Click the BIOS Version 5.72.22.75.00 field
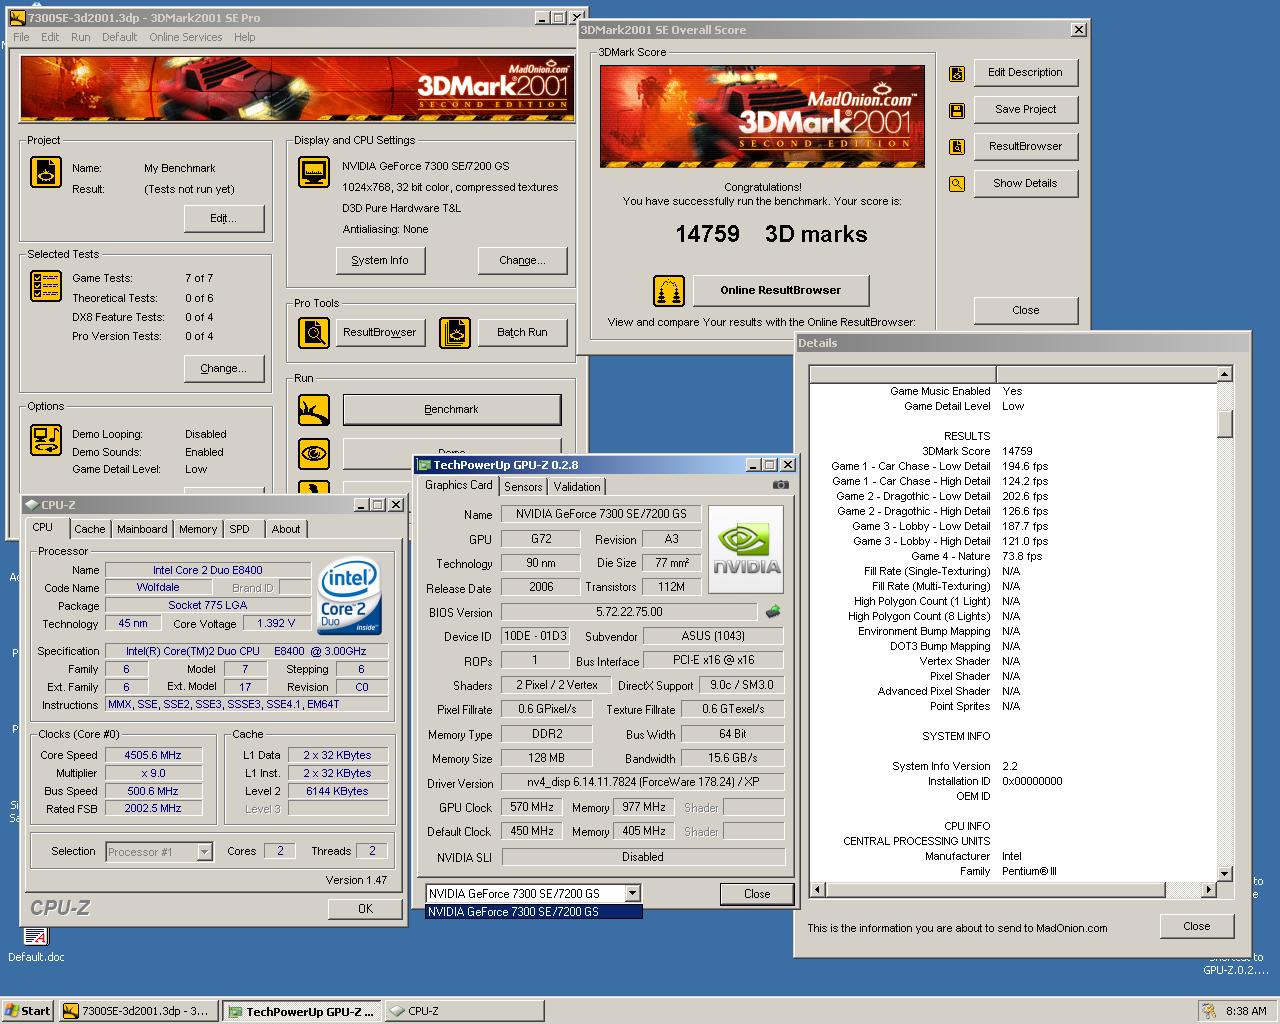 [629, 612]
